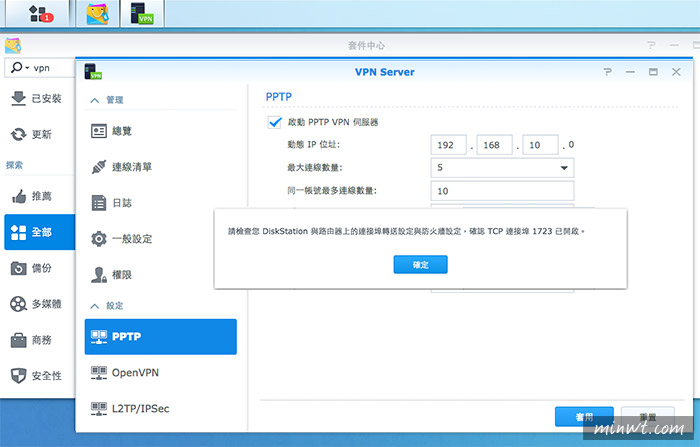Click the third IP octet field 10
700x447 pixels.
[540, 145]
